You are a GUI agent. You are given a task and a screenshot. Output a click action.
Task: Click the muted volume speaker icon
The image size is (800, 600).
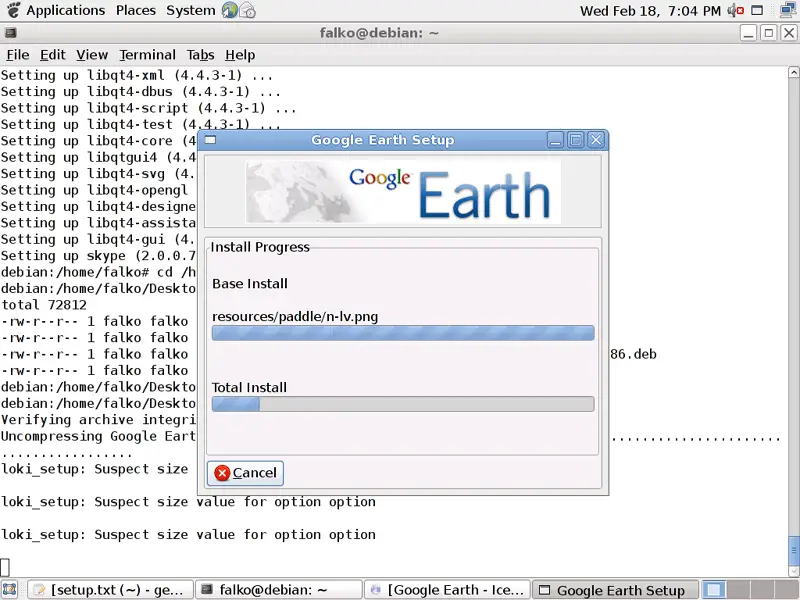(x=736, y=10)
